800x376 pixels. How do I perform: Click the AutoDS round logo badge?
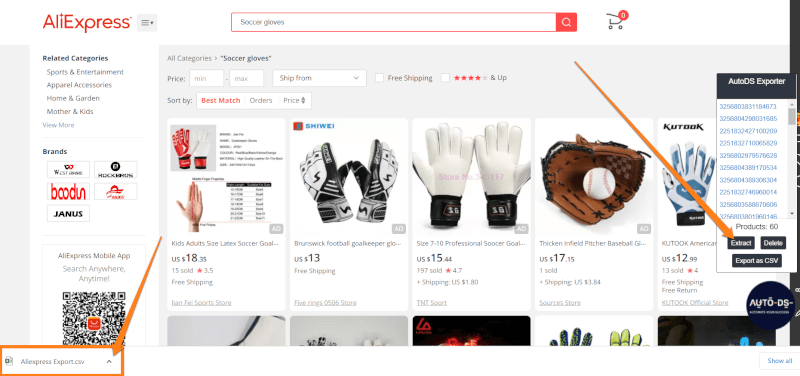tap(770, 304)
